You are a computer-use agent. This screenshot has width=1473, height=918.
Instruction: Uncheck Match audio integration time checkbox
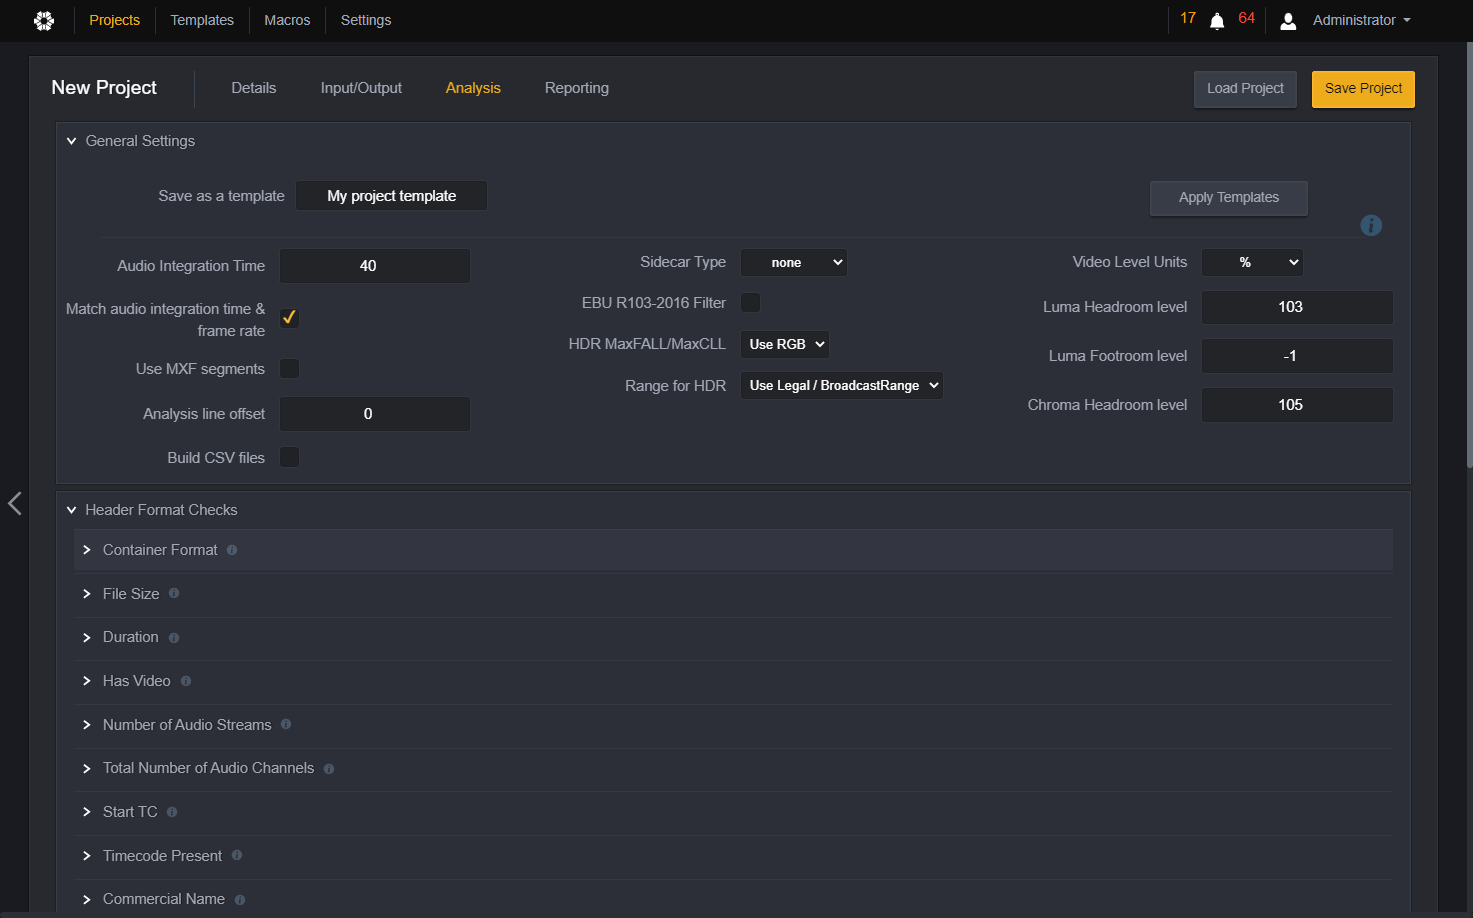[x=289, y=318]
